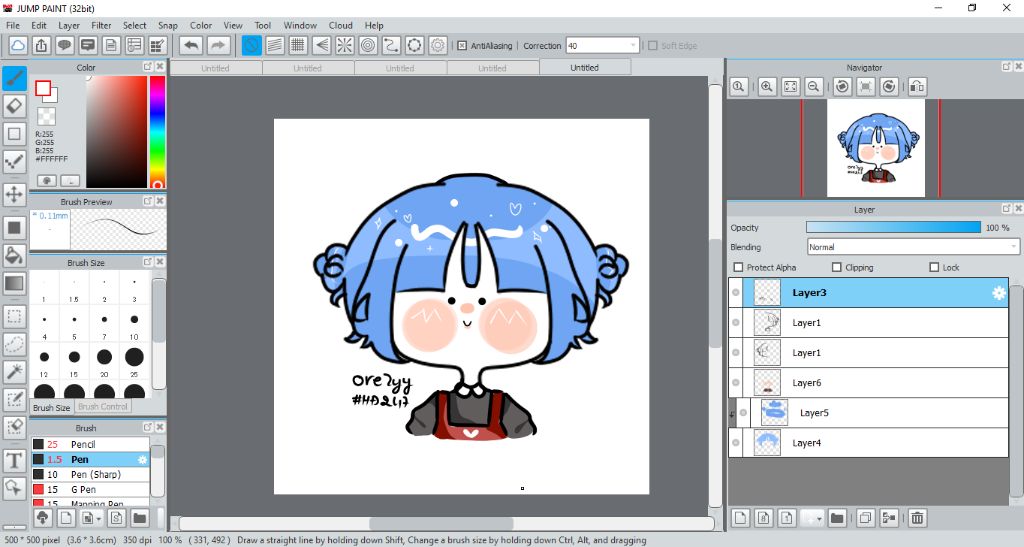Enable the vanishing point snap guide
This screenshot has height=547, width=1024.
click(321, 46)
